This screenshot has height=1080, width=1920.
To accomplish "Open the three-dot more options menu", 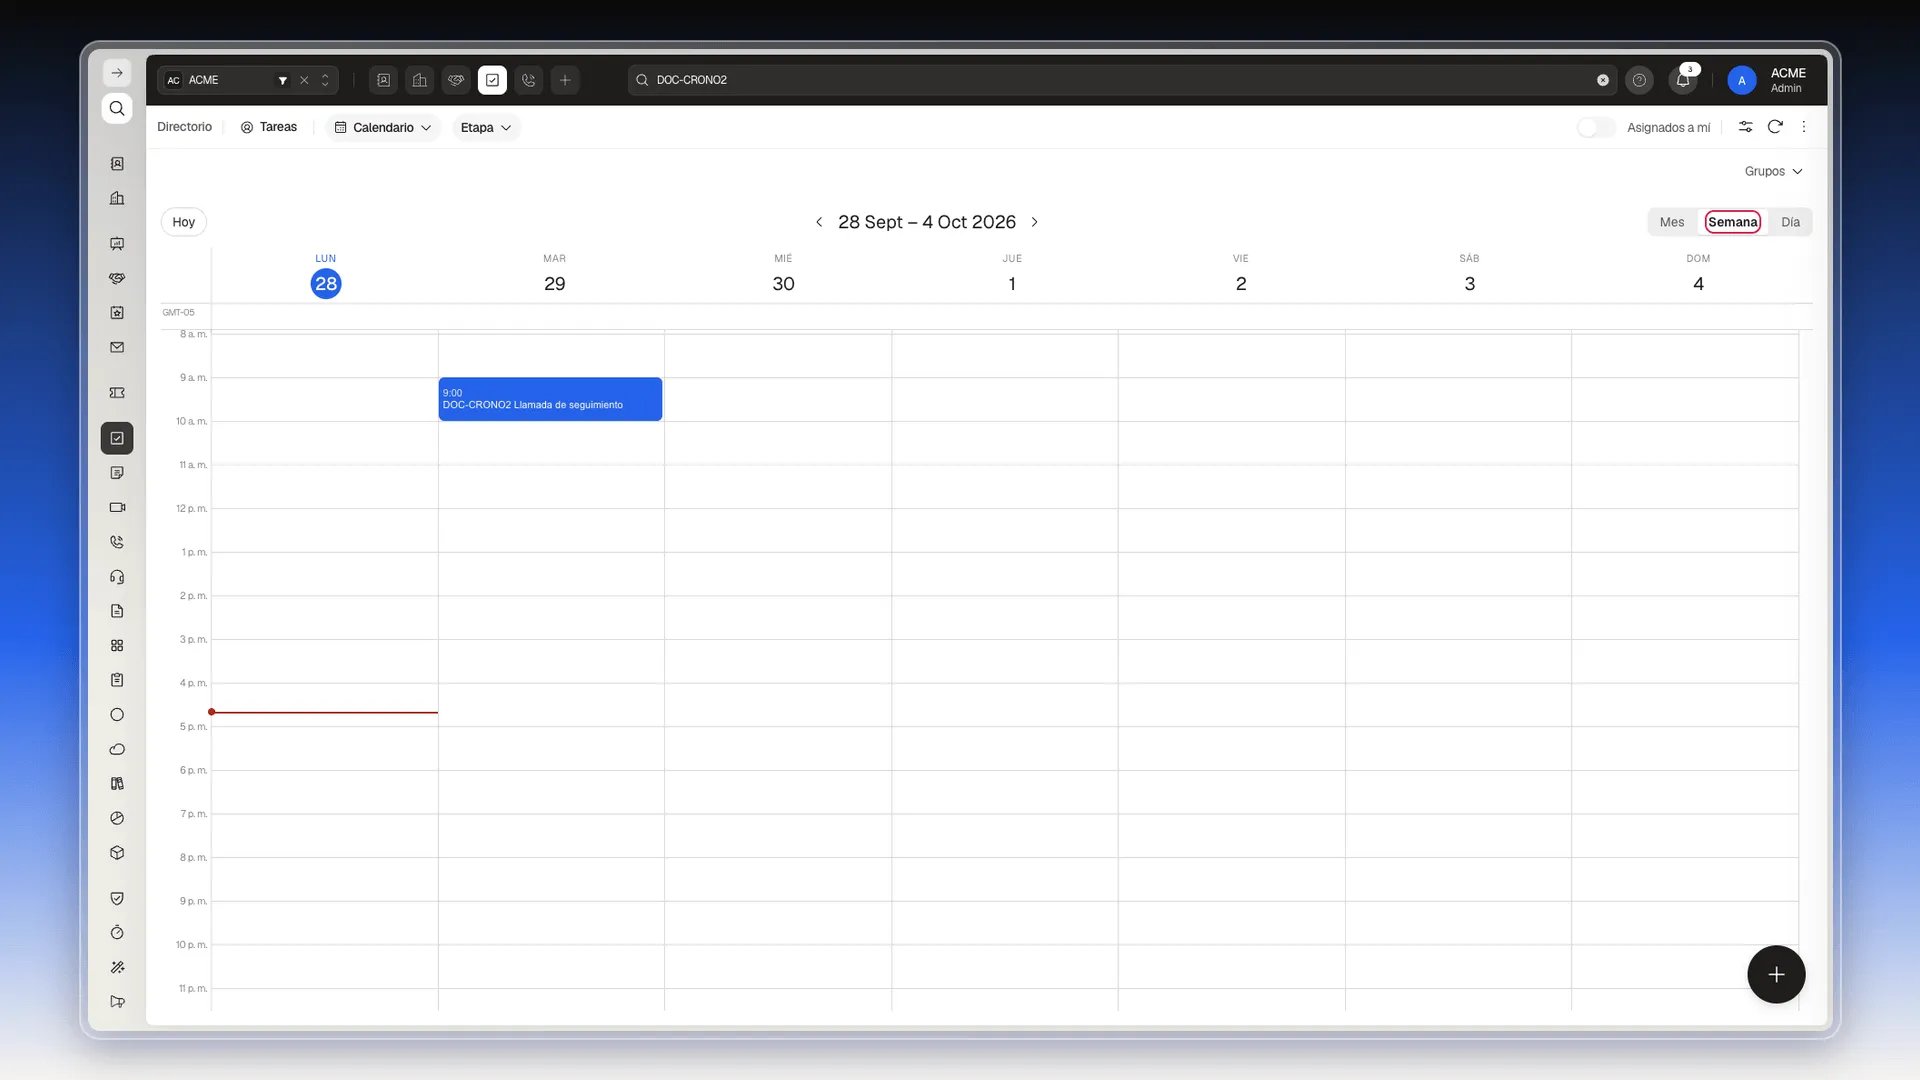I will point(1804,127).
